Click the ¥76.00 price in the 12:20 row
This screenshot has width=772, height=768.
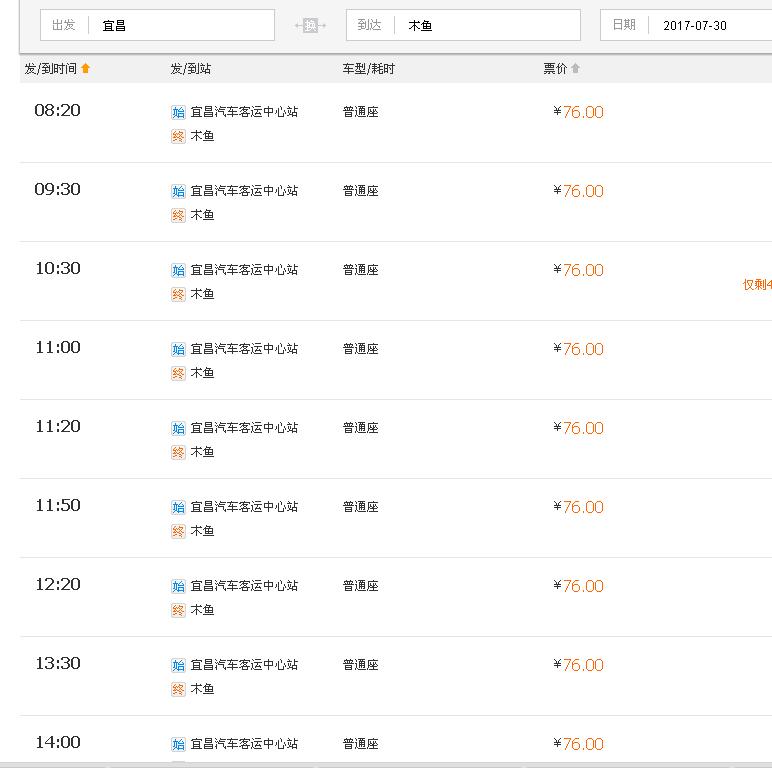click(x=579, y=586)
